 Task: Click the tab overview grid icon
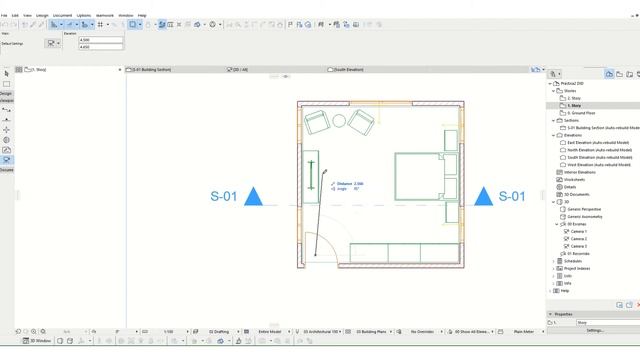click(x=19, y=70)
